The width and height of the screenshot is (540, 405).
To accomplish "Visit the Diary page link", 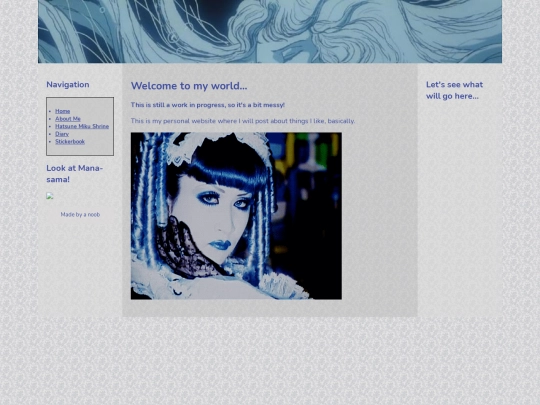I will coord(62,134).
